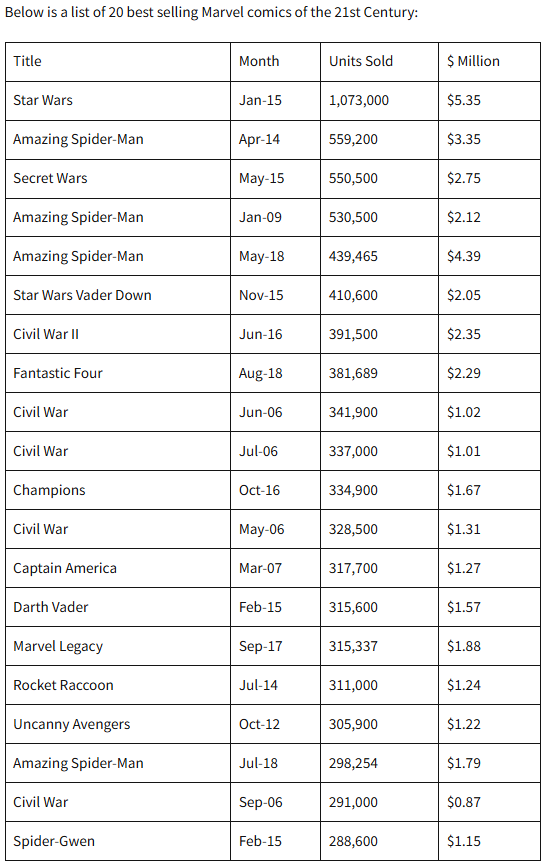This screenshot has width=544, height=865.
Task: Select the Star Wars title cell
Action: point(118,101)
